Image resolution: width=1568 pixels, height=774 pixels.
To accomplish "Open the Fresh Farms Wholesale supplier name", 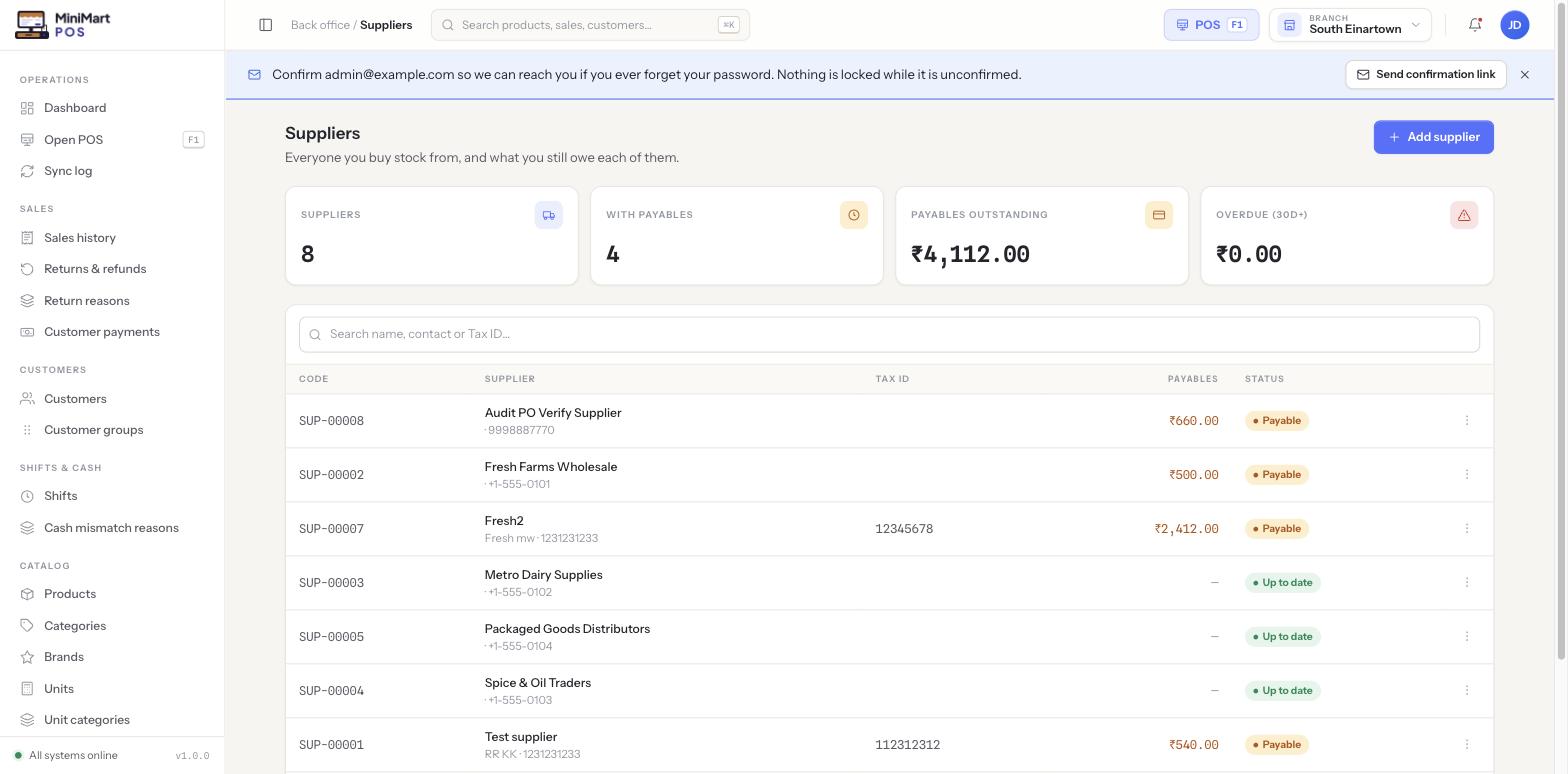I will tap(551, 467).
